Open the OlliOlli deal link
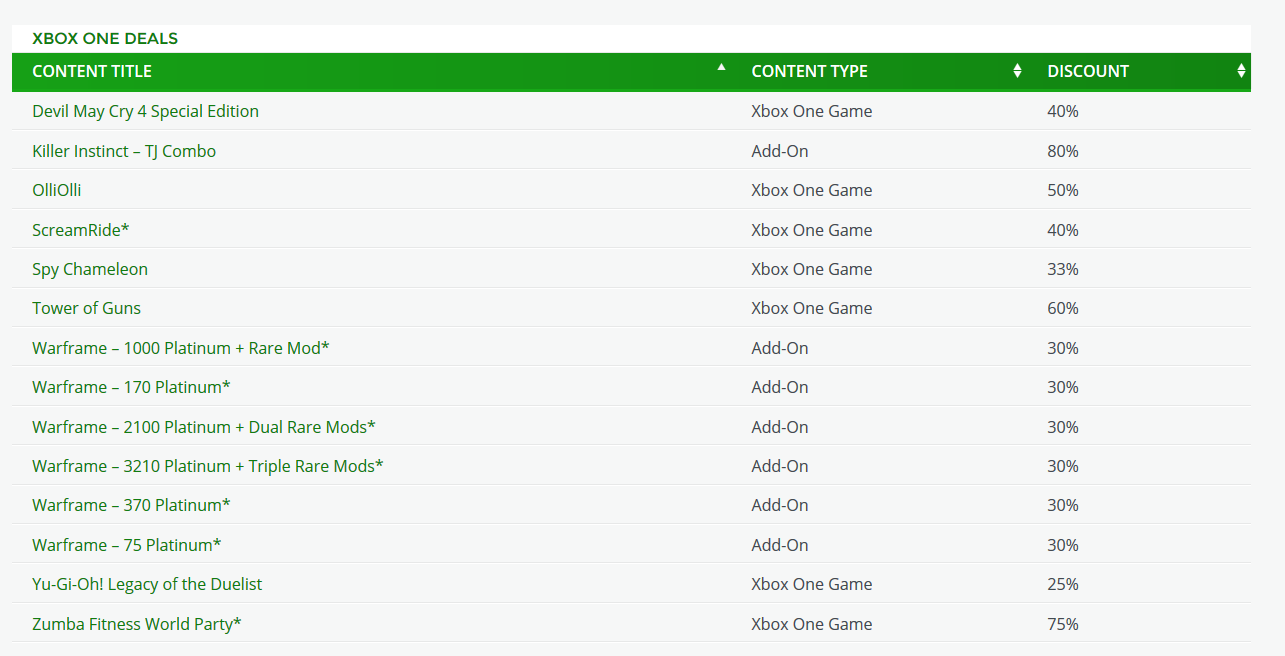Screen dimensions: 1285x656 pos(57,190)
